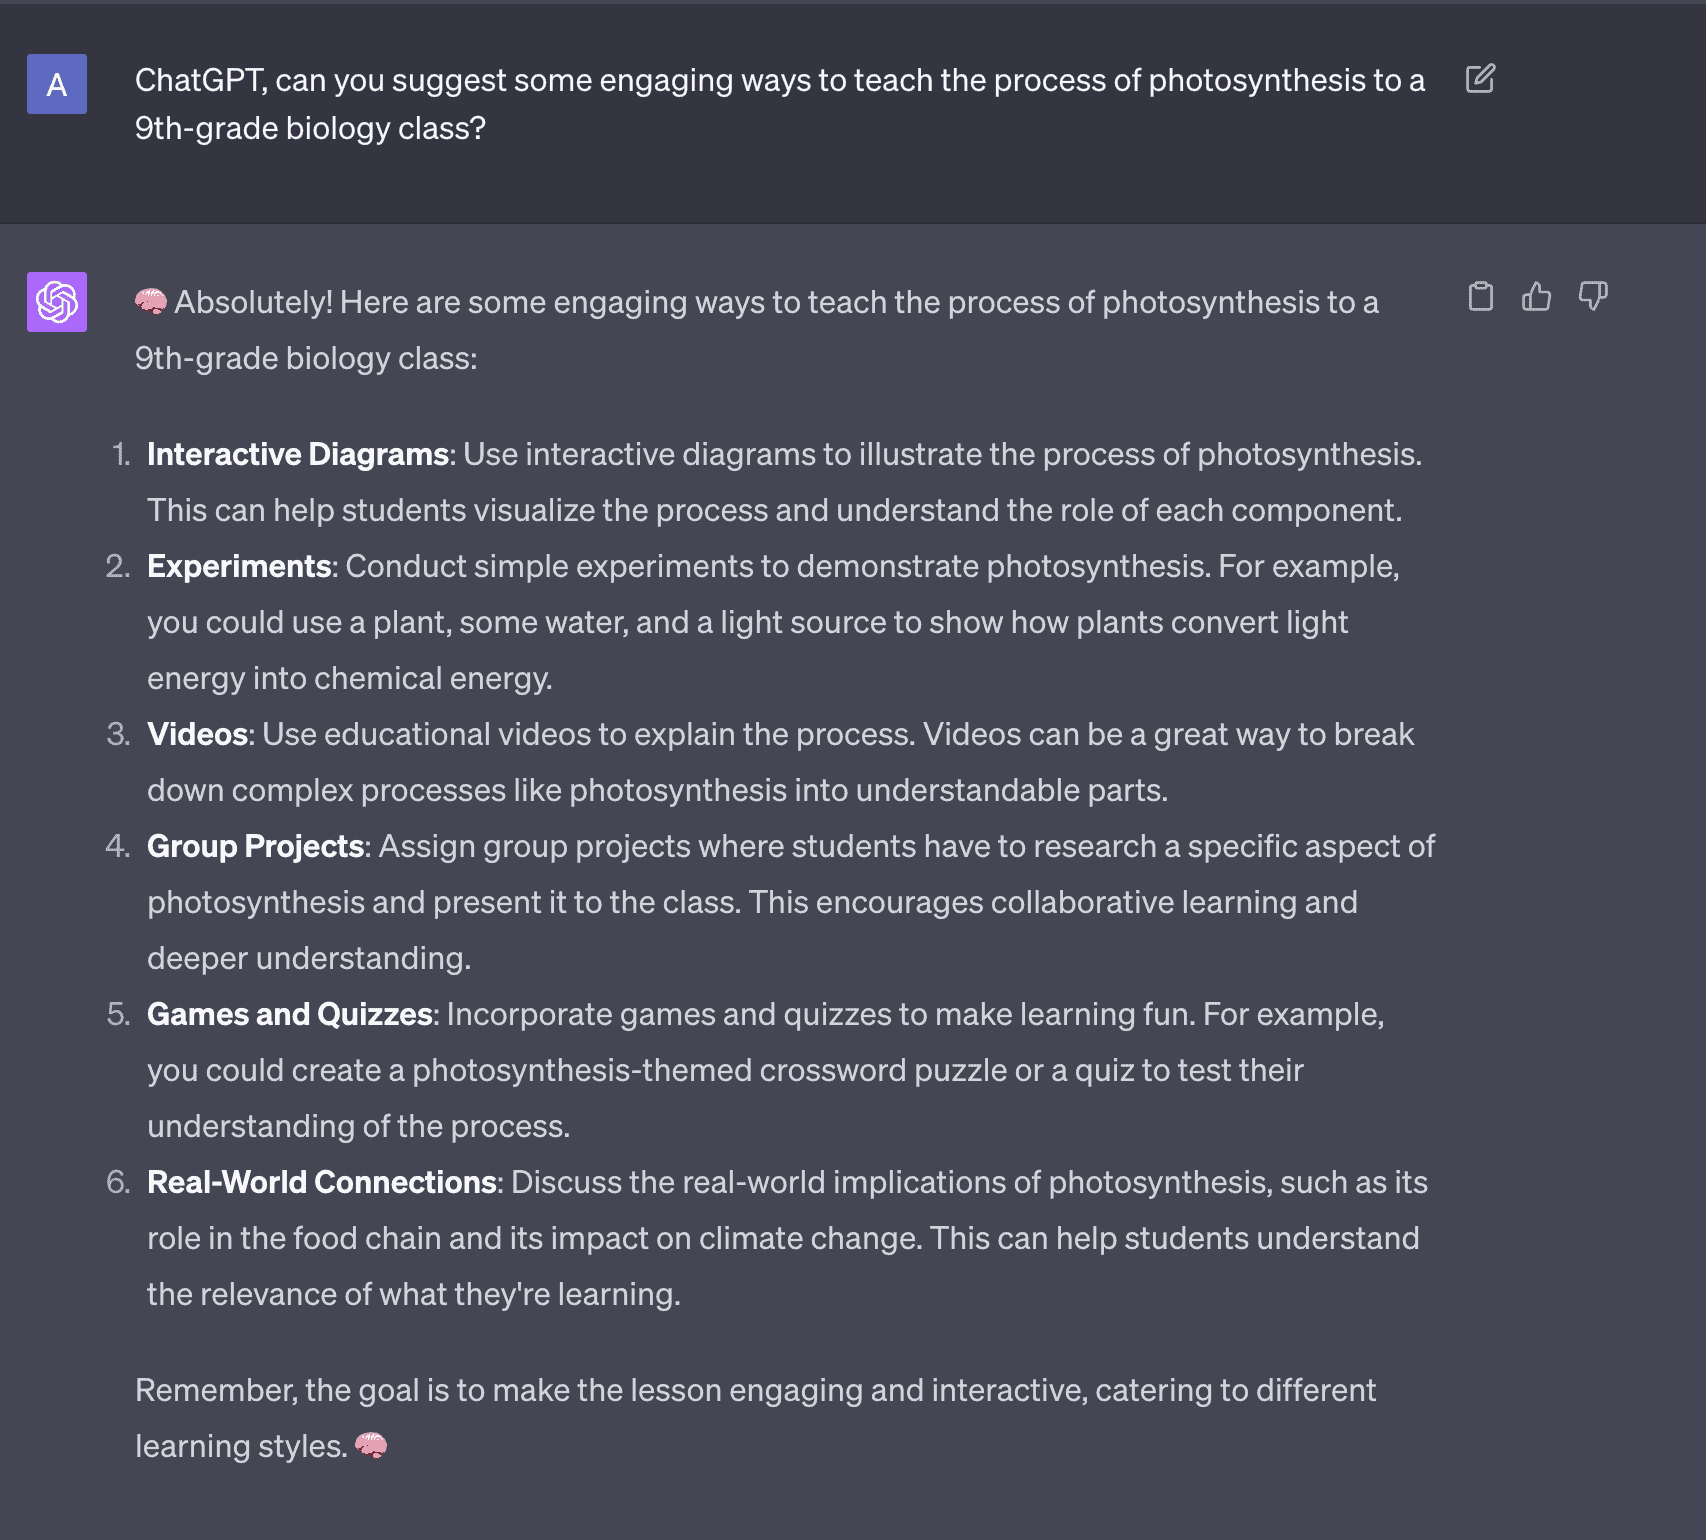The height and width of the screenshot is (1540, 1706).
Task: Click the bold Interactive Diagrams heading
Action: [x=298, y=454]
